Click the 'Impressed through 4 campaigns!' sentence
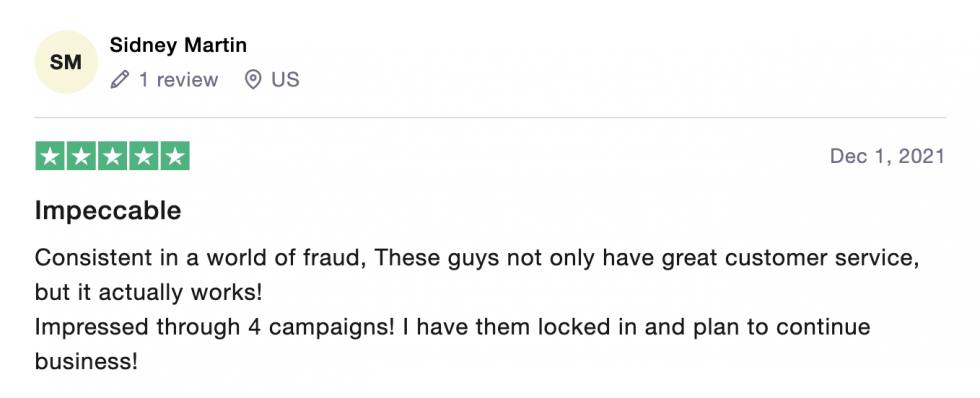Image resolution: width=980 pixels, height=398 pixels. (x=214, y=327)
